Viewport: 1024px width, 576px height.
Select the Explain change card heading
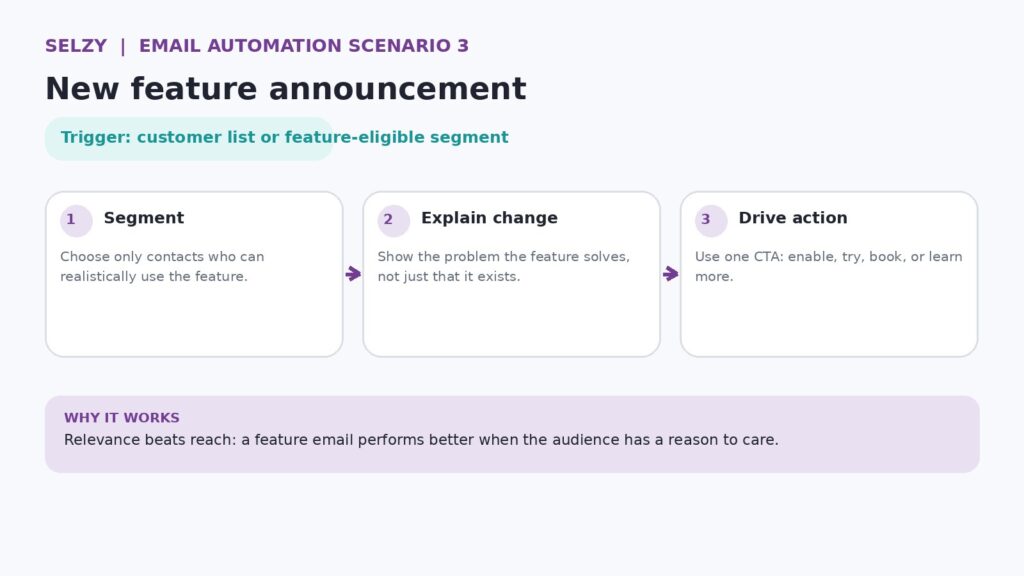[x=489, y=218]
